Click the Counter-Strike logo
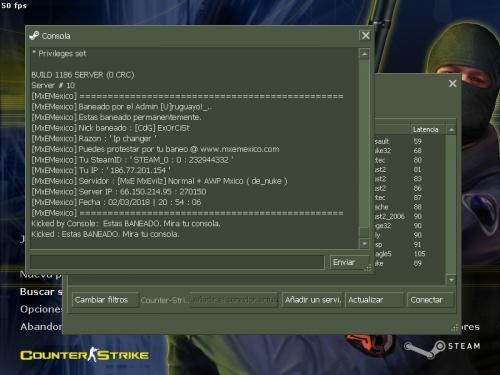Viewport: 500px width, 375px height. point(84,355)
